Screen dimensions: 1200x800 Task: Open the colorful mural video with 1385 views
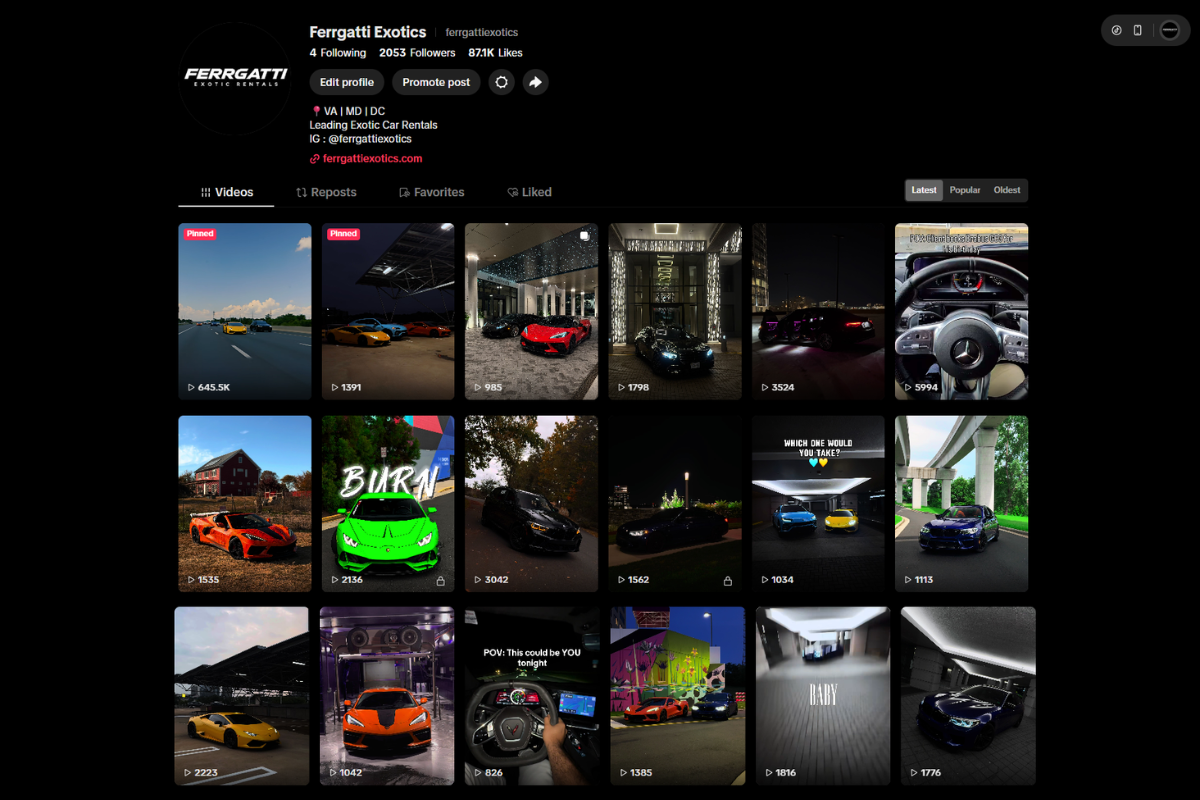click(x=678, y=696)
